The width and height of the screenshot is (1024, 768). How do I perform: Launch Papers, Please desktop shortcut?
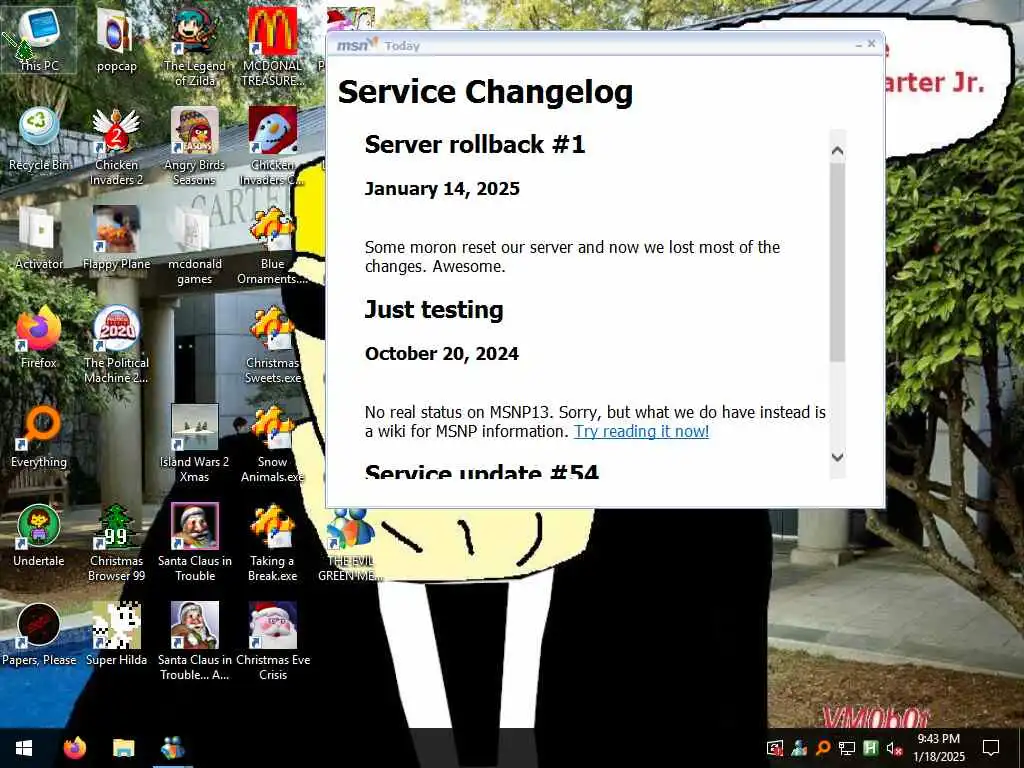tap(39, 635)
